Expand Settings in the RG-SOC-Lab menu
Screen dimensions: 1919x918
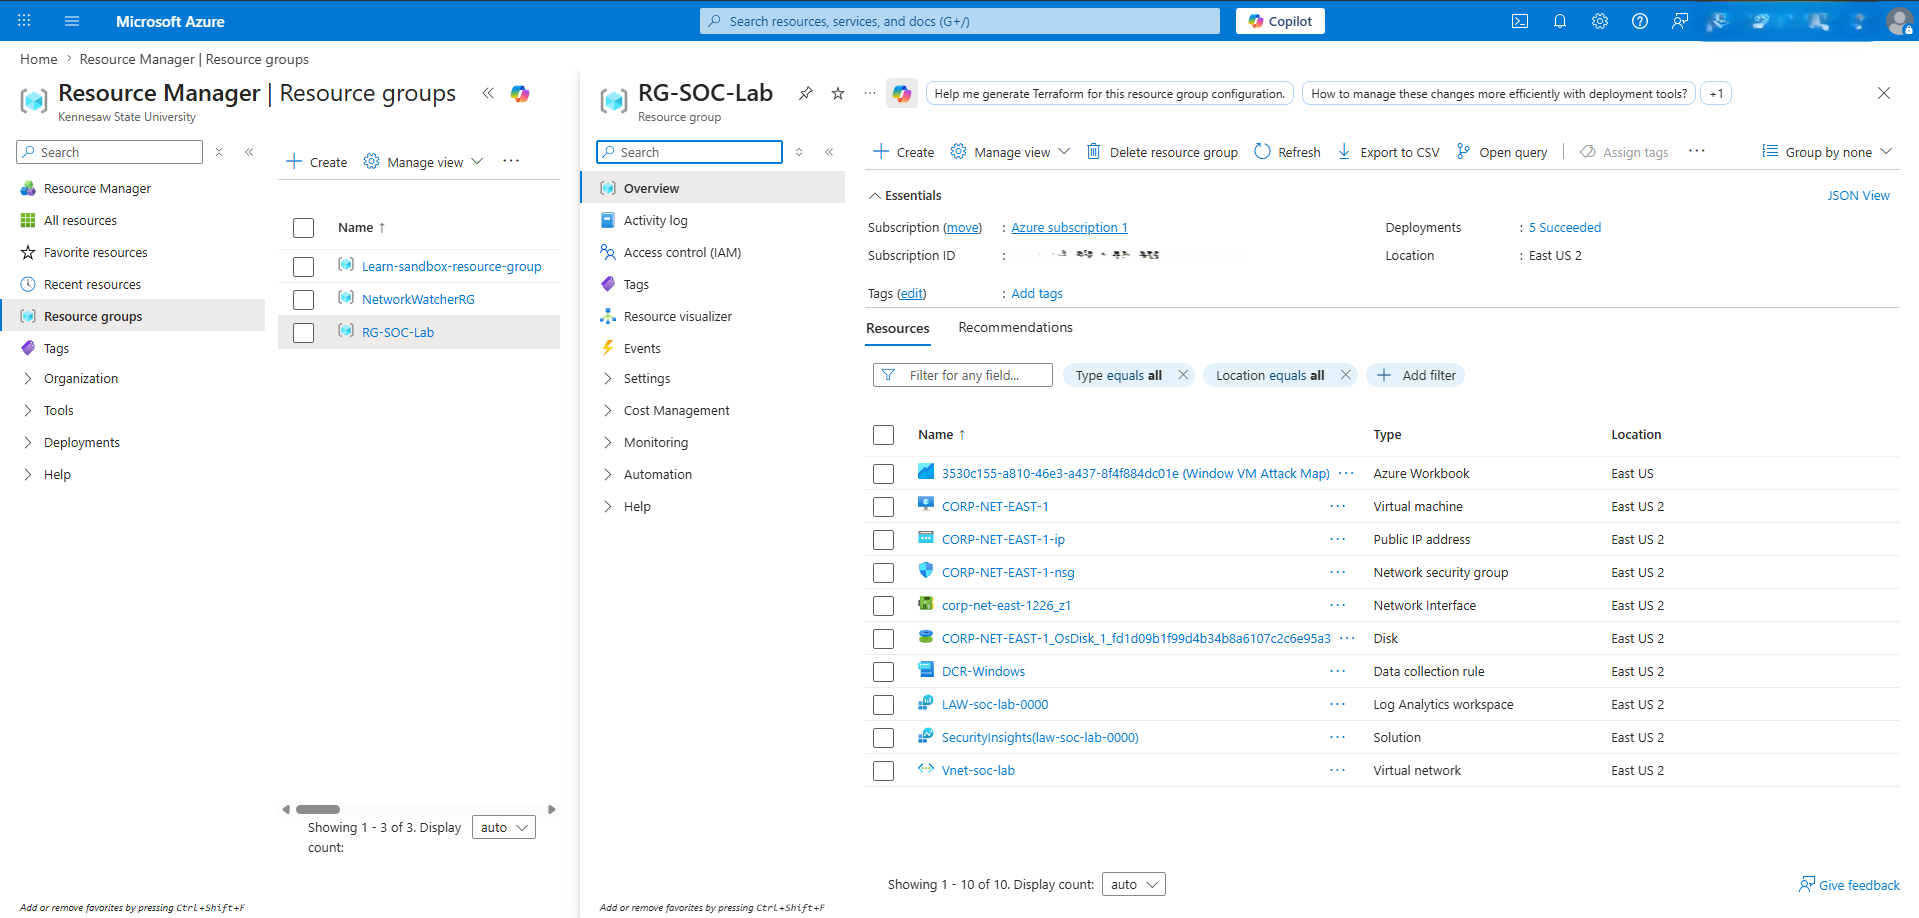(608, 378)
